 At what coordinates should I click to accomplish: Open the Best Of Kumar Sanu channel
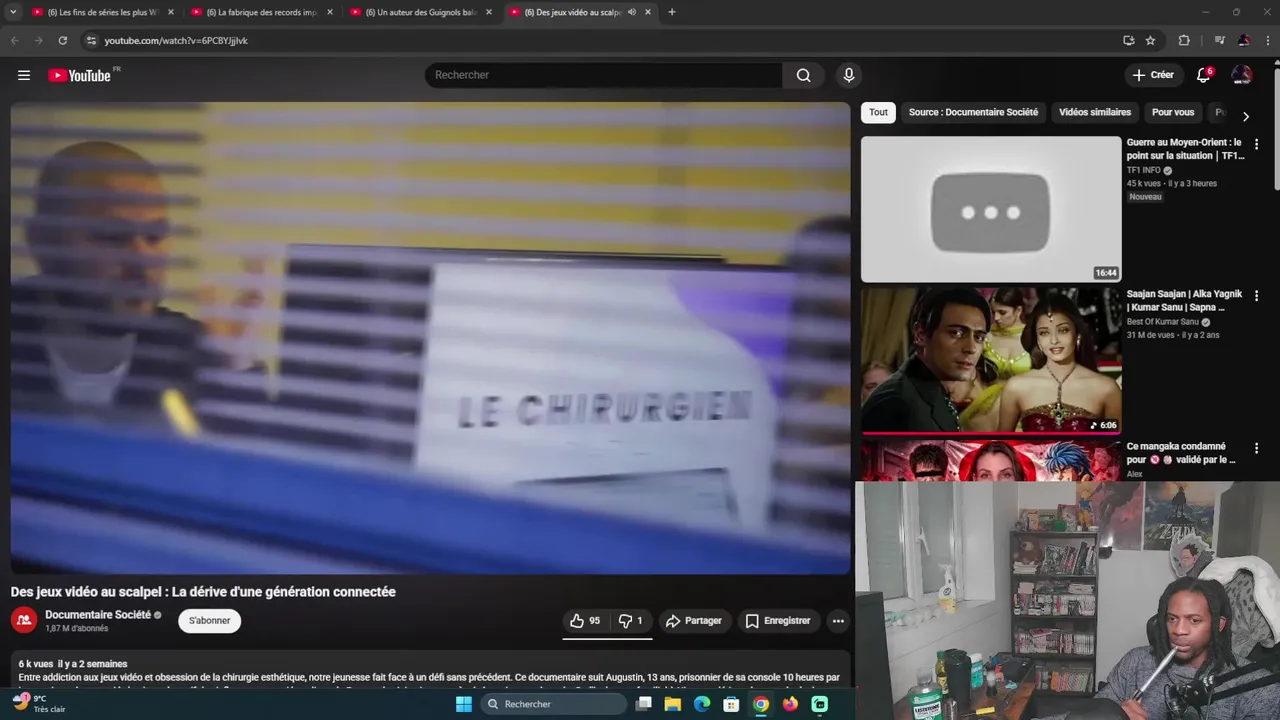(1163, 322)
